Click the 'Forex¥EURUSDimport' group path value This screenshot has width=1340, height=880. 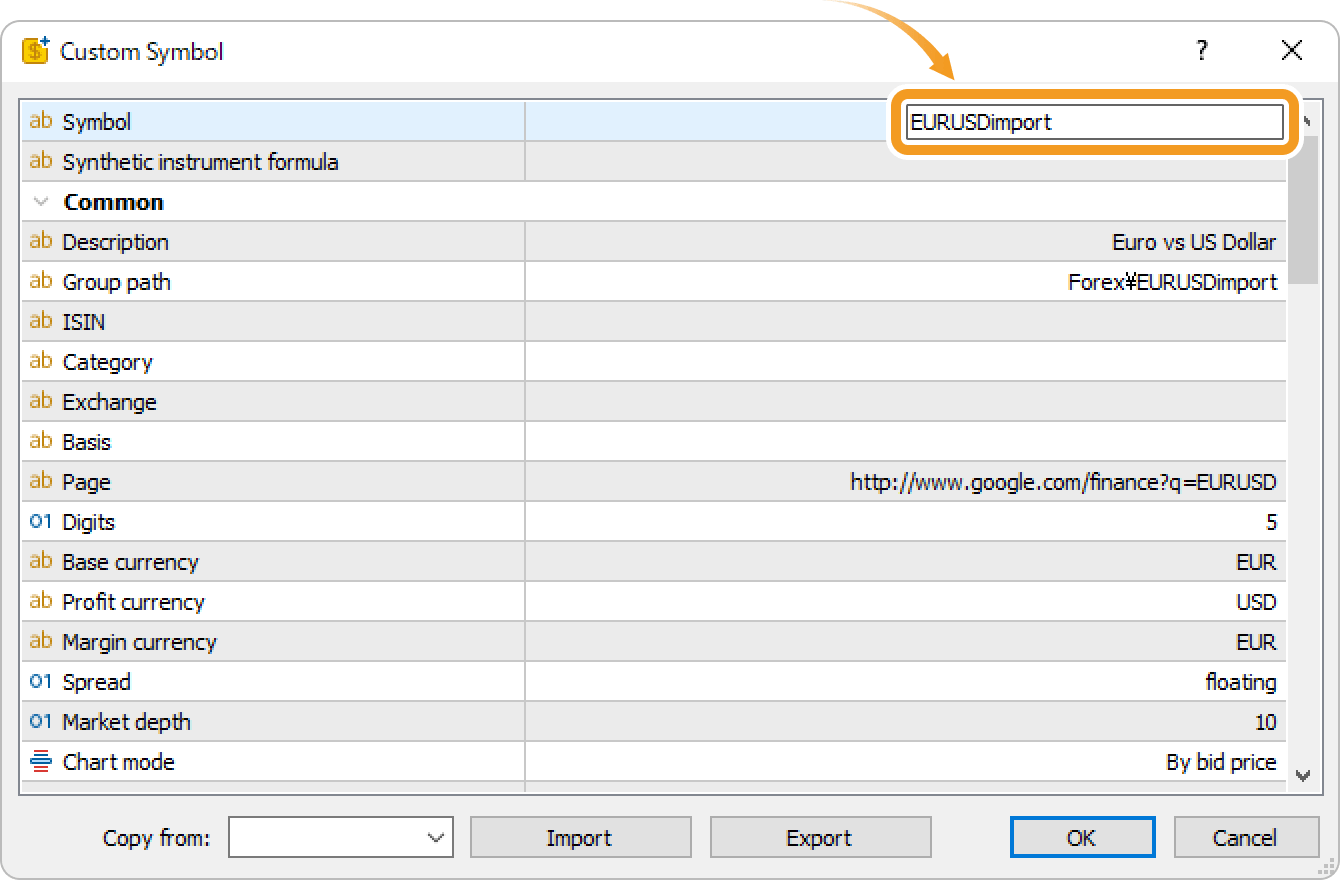click(x=1172, y=282)
